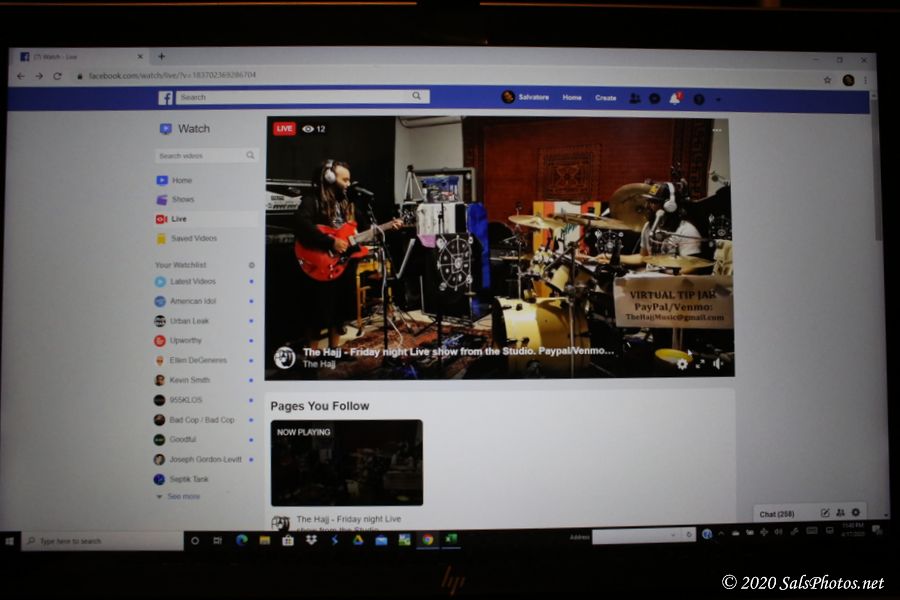The width and height of the screenshot is (900, 600).
Task: Expand See more in Your Watchlist
Action: point(182,496)
